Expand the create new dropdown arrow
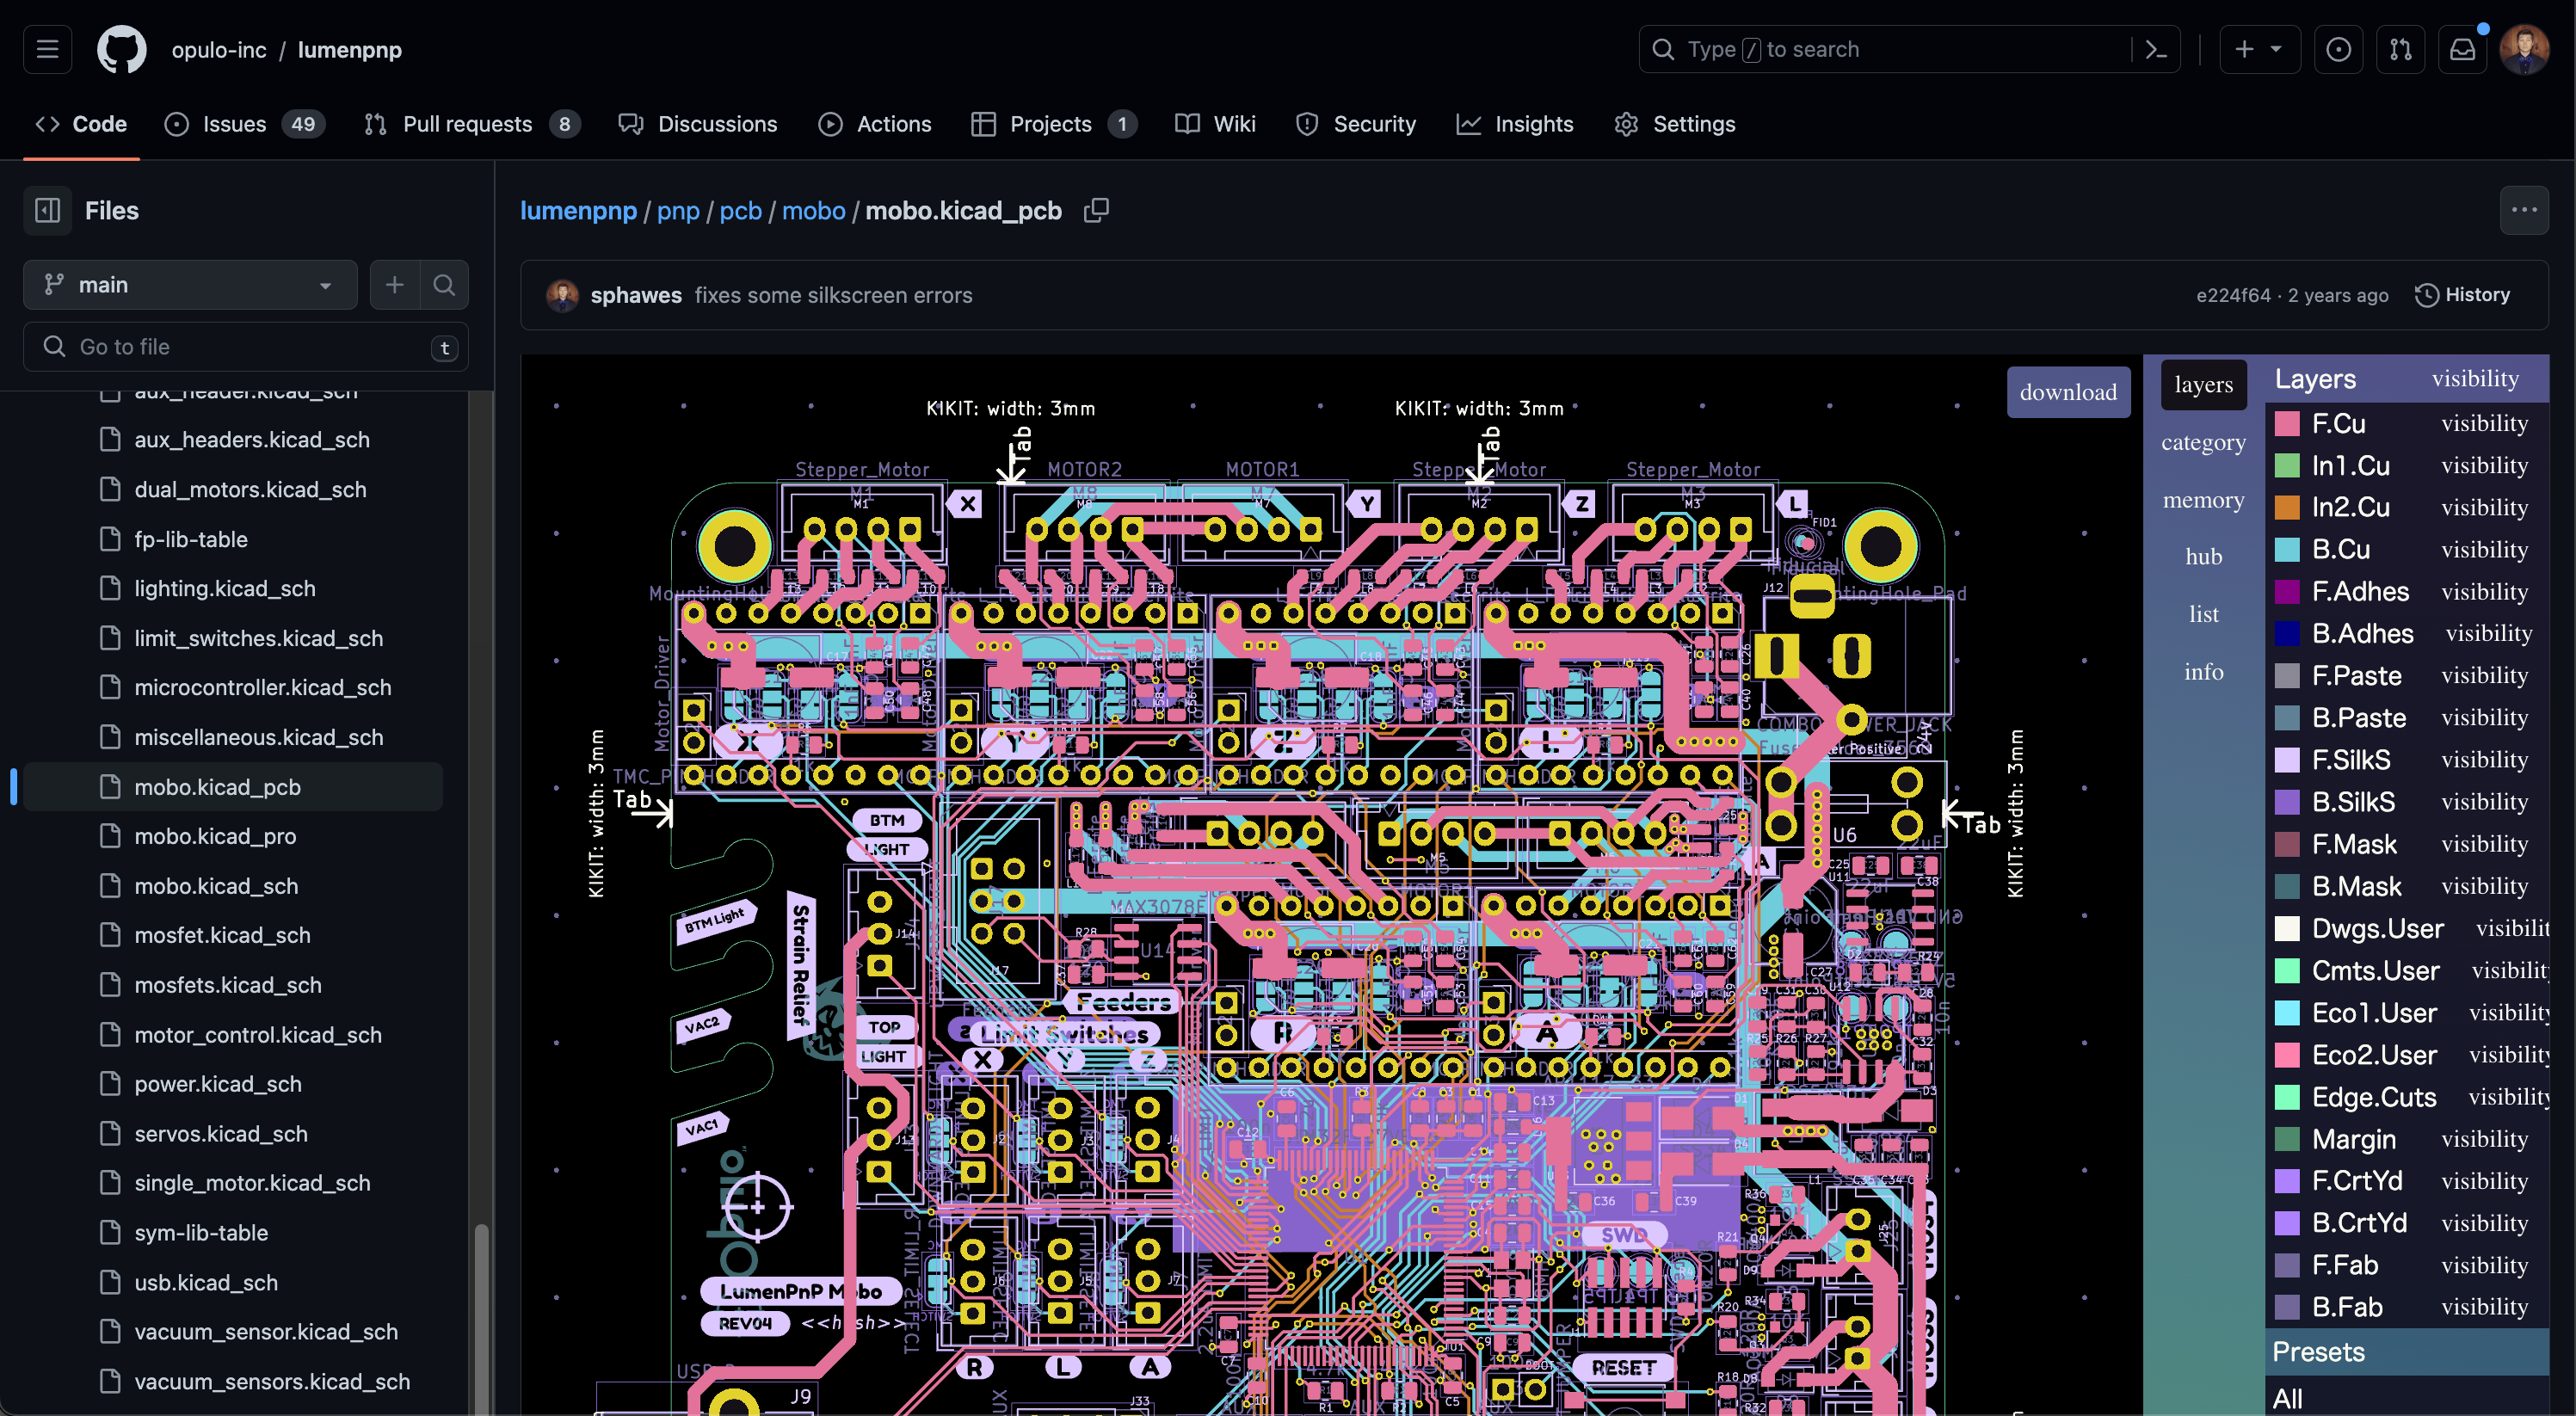 point(2277,49)
